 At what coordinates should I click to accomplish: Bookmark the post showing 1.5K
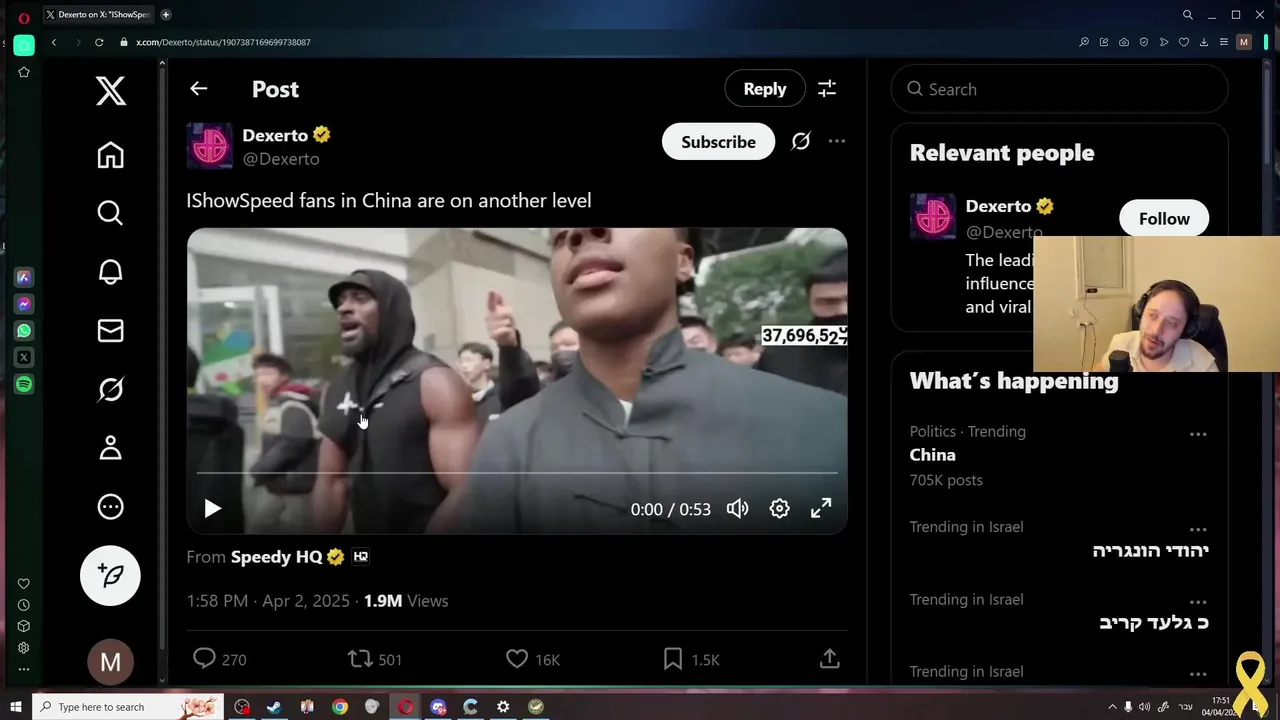(690, 659)
